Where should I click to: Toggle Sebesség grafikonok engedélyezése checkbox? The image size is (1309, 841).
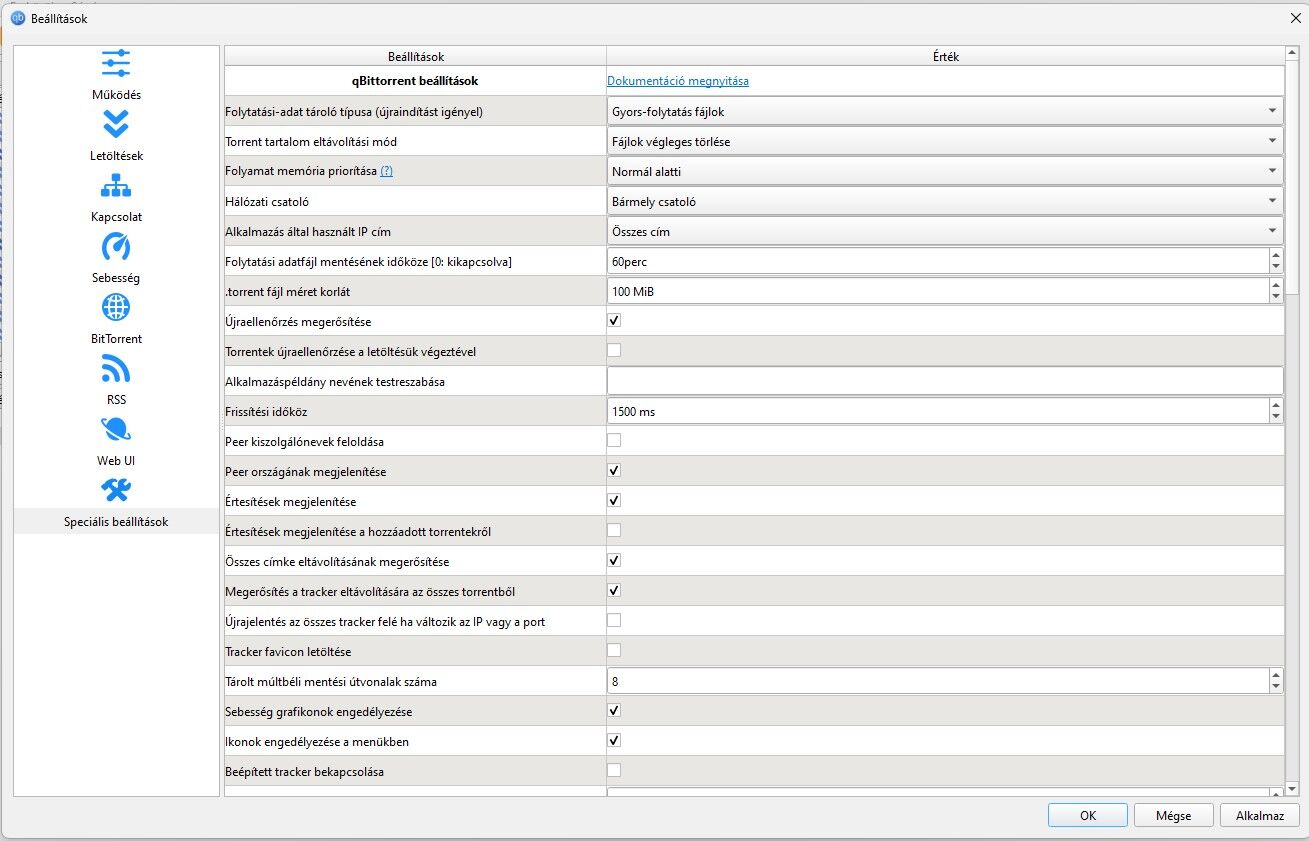[614, 710]
